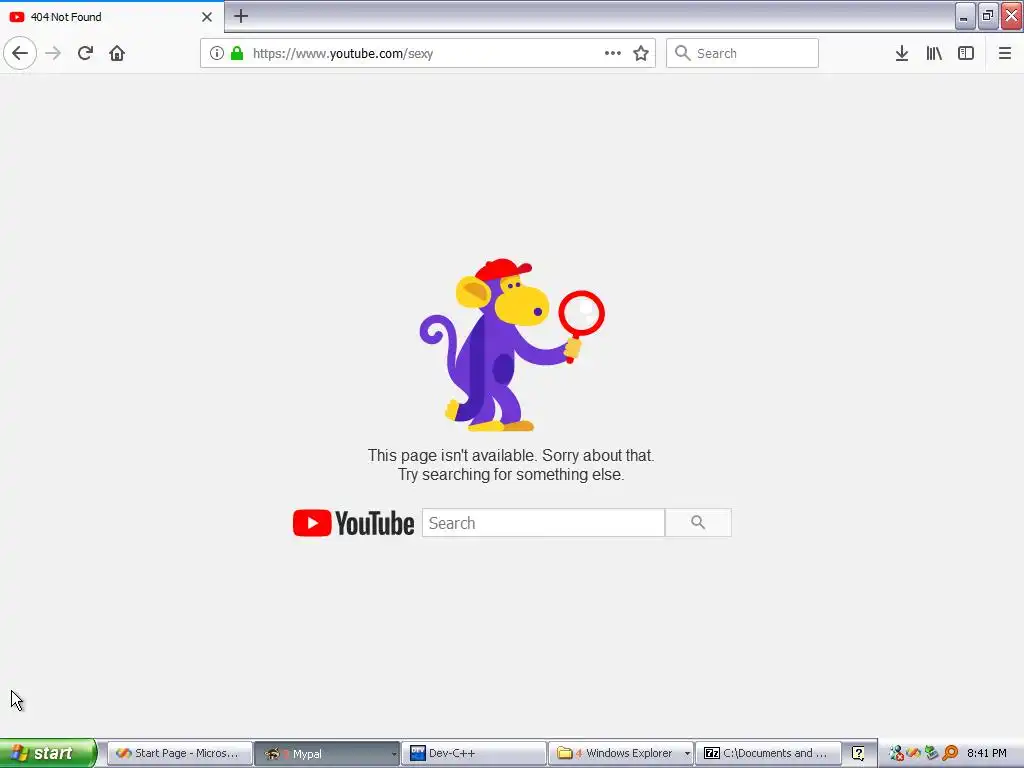
Task: View connection security with the green padlock
Action: point(237,53)
